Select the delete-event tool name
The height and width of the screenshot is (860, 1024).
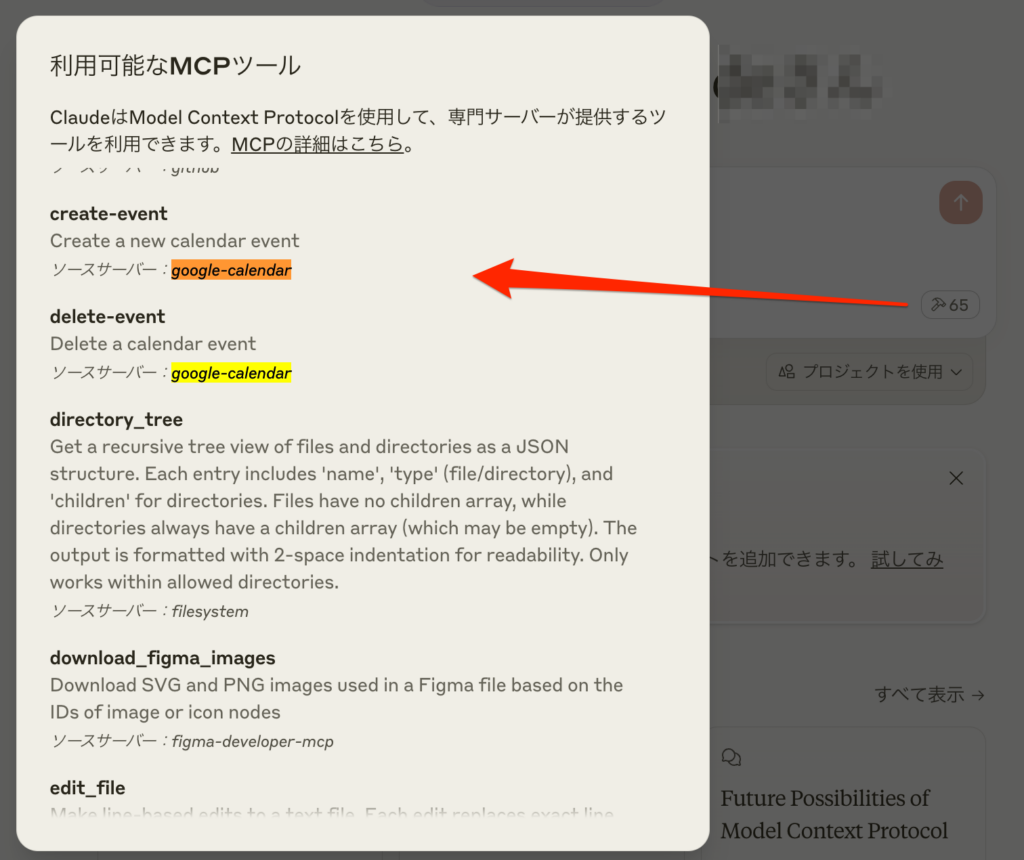coord(108,317)
